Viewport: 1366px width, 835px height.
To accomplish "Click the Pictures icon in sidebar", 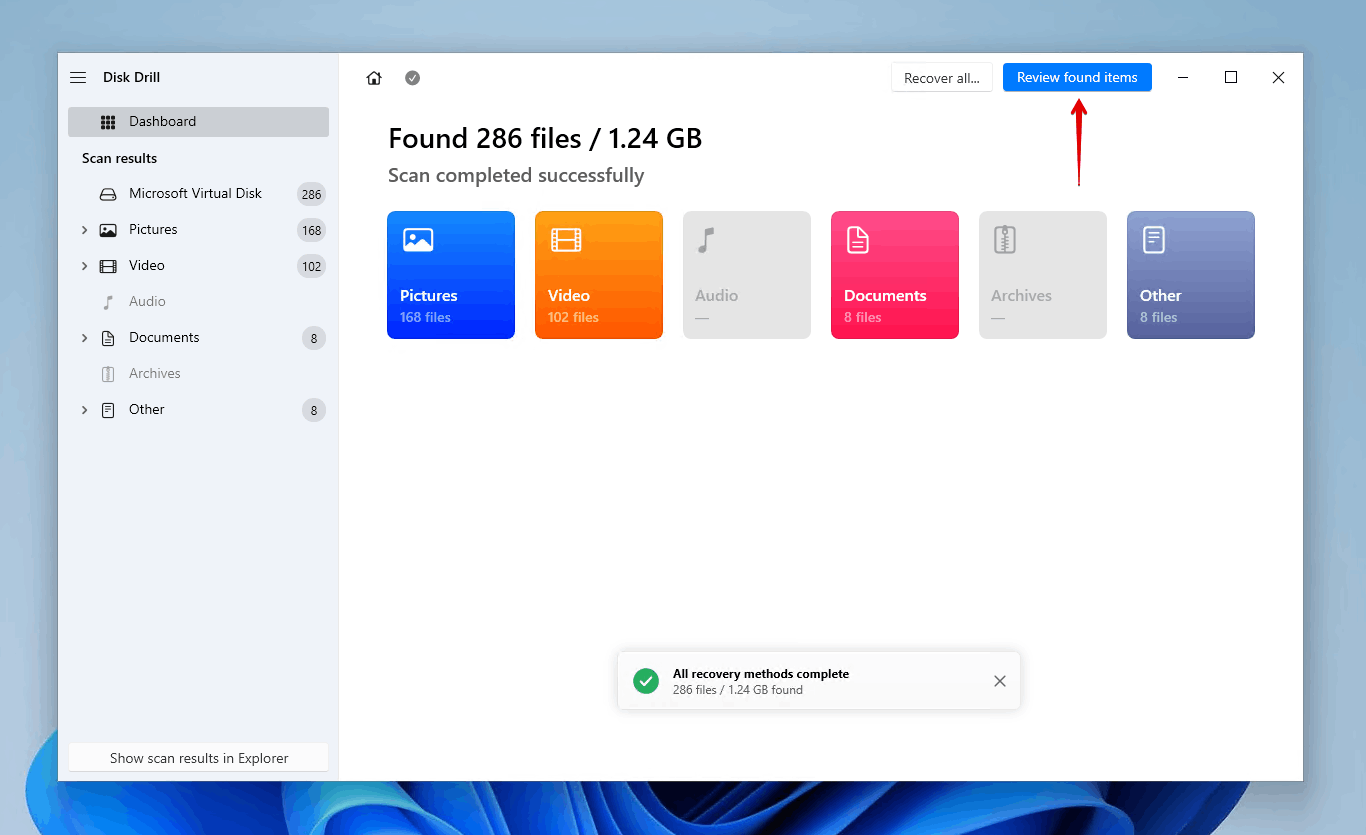I will tap(108, 230).
